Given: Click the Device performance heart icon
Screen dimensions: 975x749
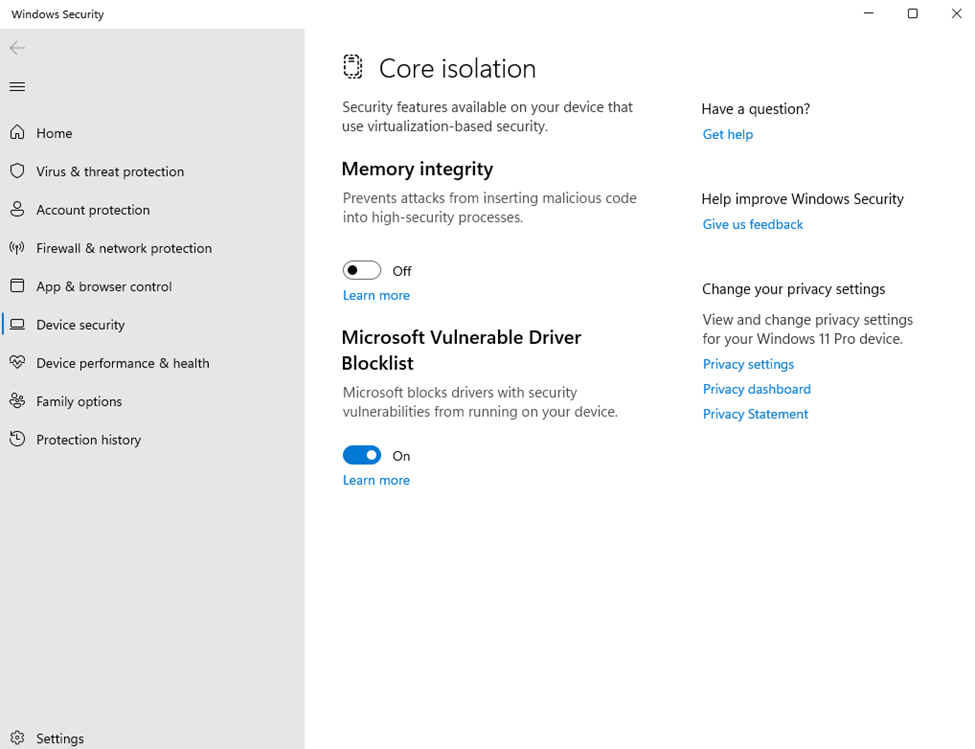Looking at the screenshot, I should pos(17,362).
